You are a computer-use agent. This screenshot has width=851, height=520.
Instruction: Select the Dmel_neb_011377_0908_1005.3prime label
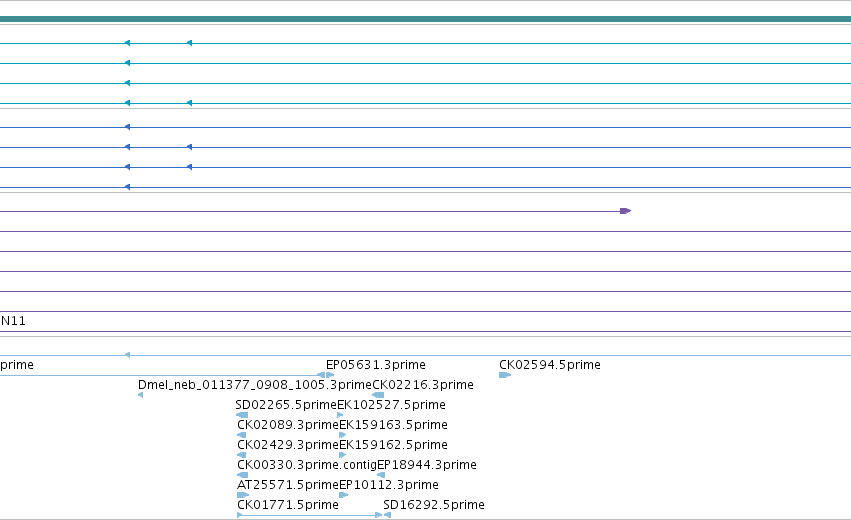[x=255, y=385]
